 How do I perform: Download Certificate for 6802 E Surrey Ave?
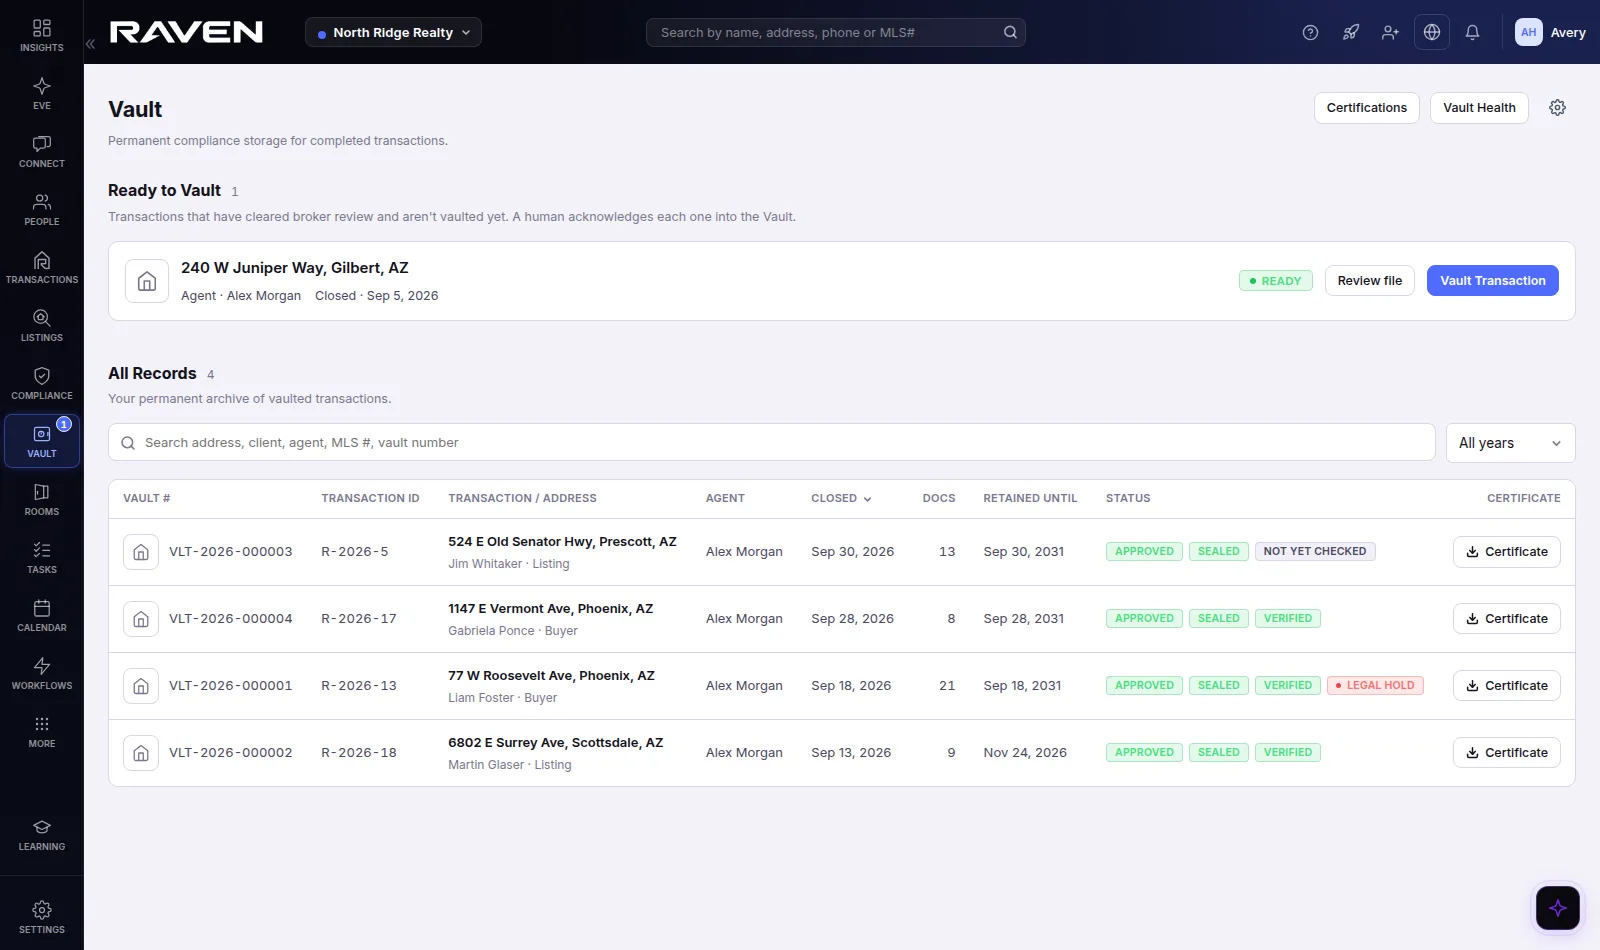click(1506, 753)
